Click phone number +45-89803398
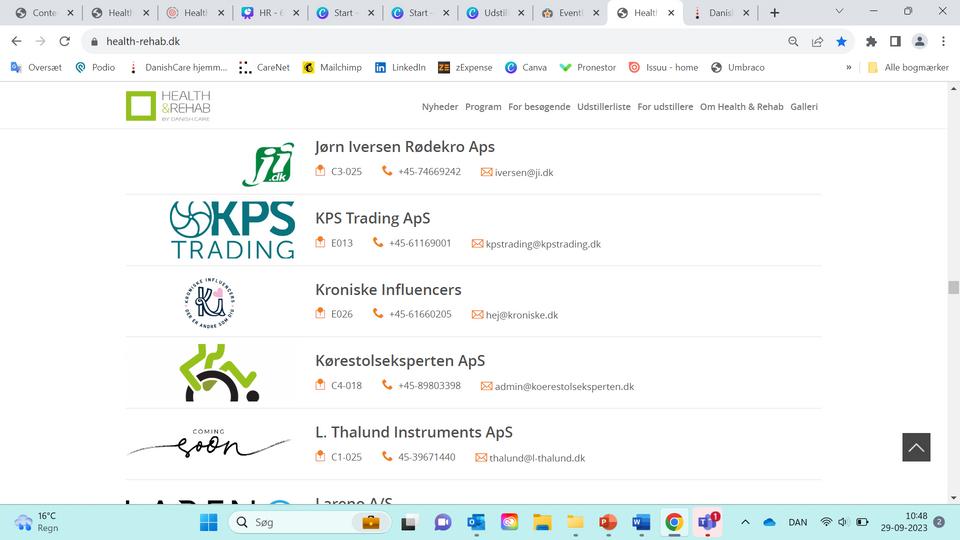Image resolution: width=960 pixels, height=540 pixels. pos(429,386)
